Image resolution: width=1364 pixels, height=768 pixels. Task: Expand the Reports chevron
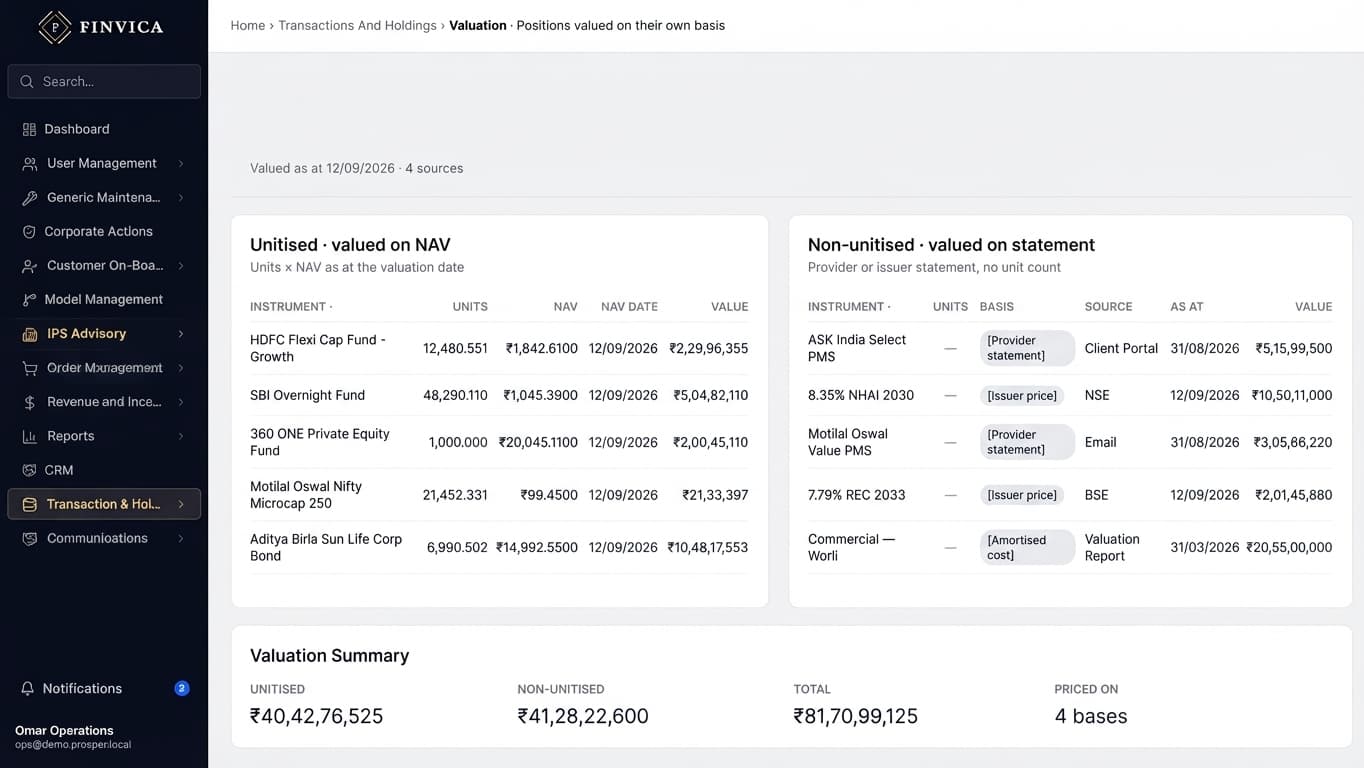pyautogui.click(x=181, y=435)
